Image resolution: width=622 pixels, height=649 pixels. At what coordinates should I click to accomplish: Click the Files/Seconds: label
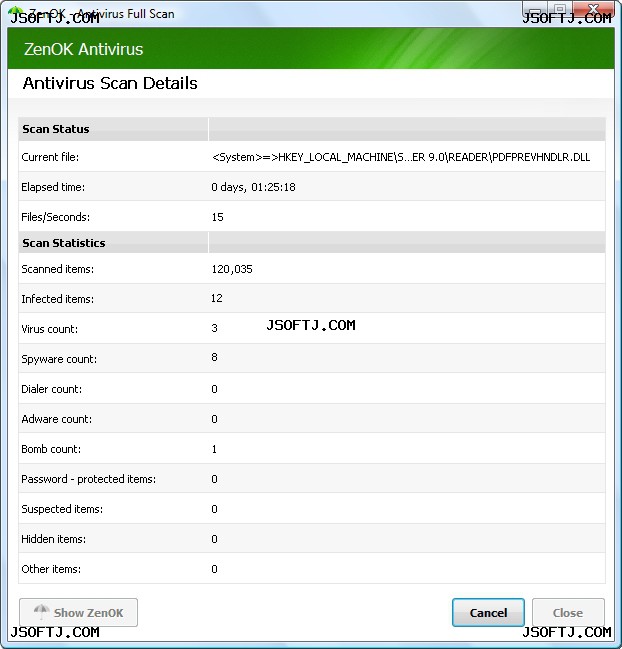click(55, 217)
